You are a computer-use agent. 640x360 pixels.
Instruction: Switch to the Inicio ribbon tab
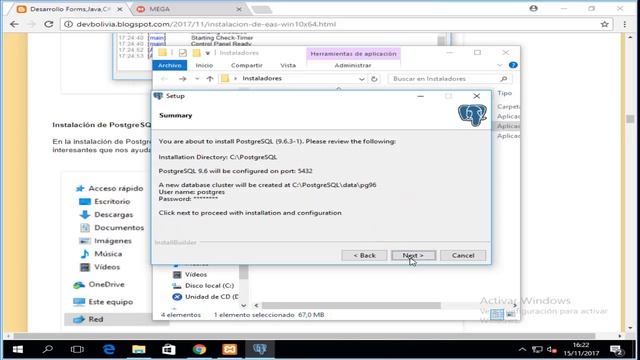[204, 65]
